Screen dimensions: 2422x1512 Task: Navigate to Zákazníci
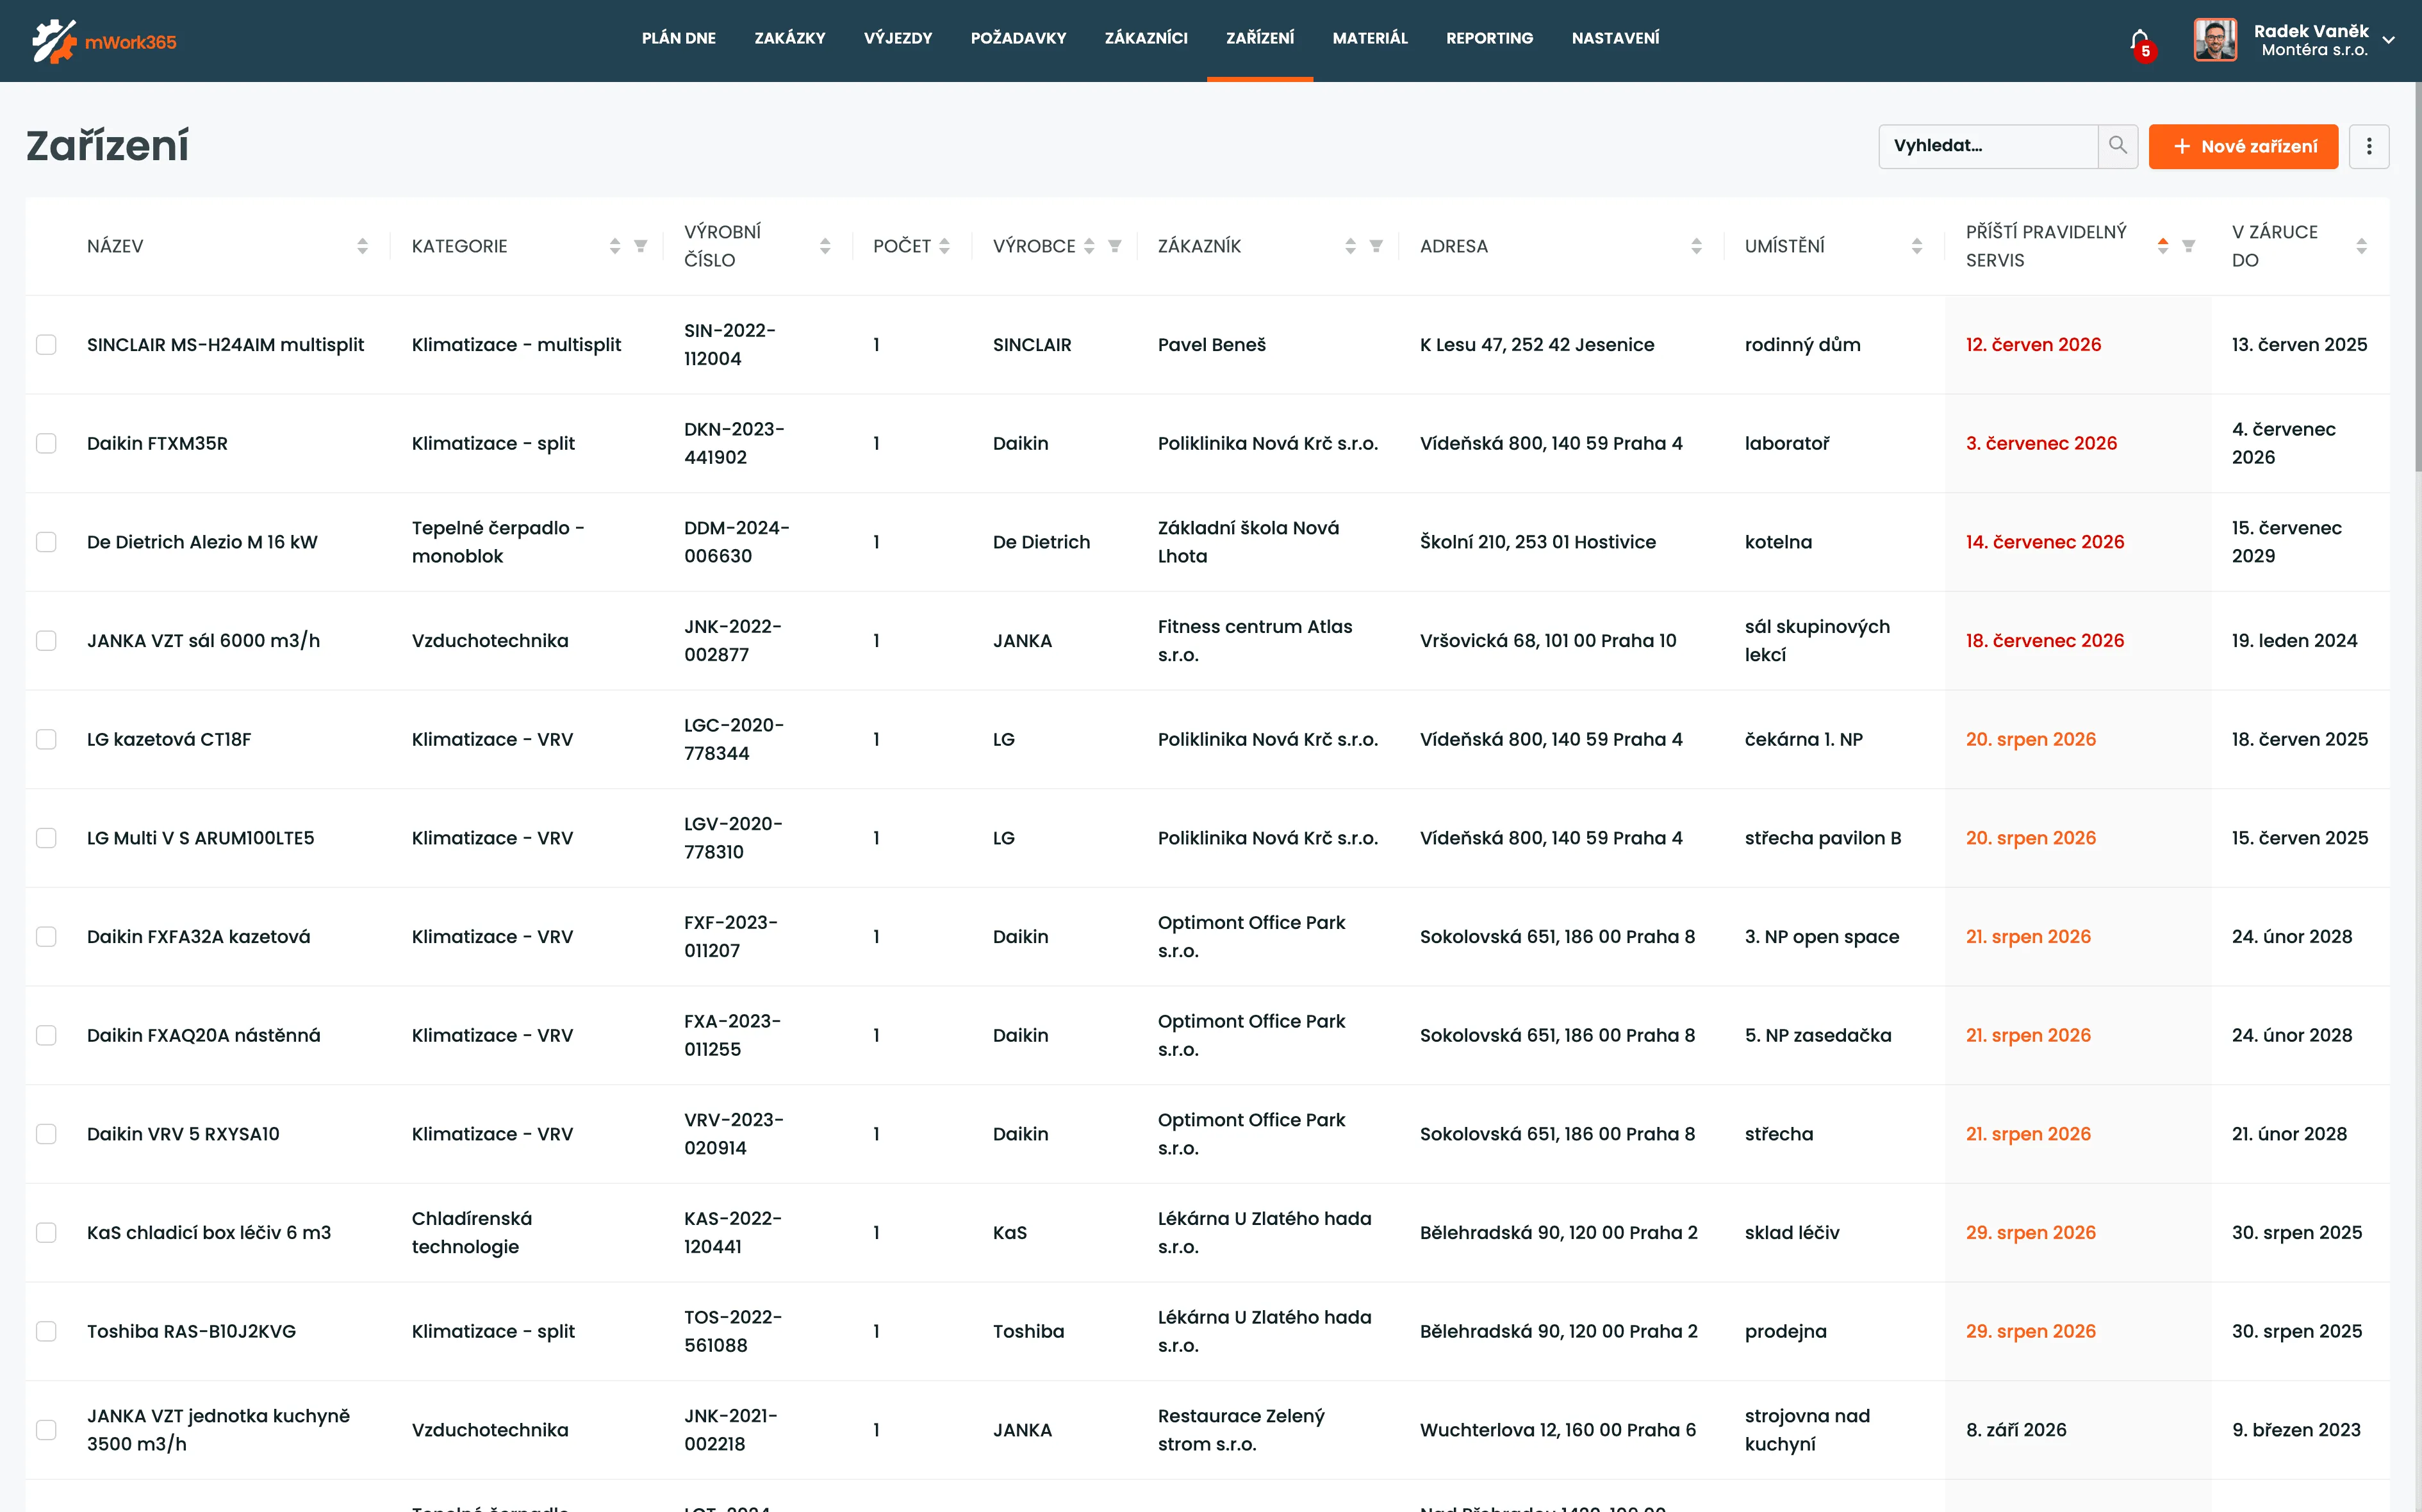[1146, 38]
